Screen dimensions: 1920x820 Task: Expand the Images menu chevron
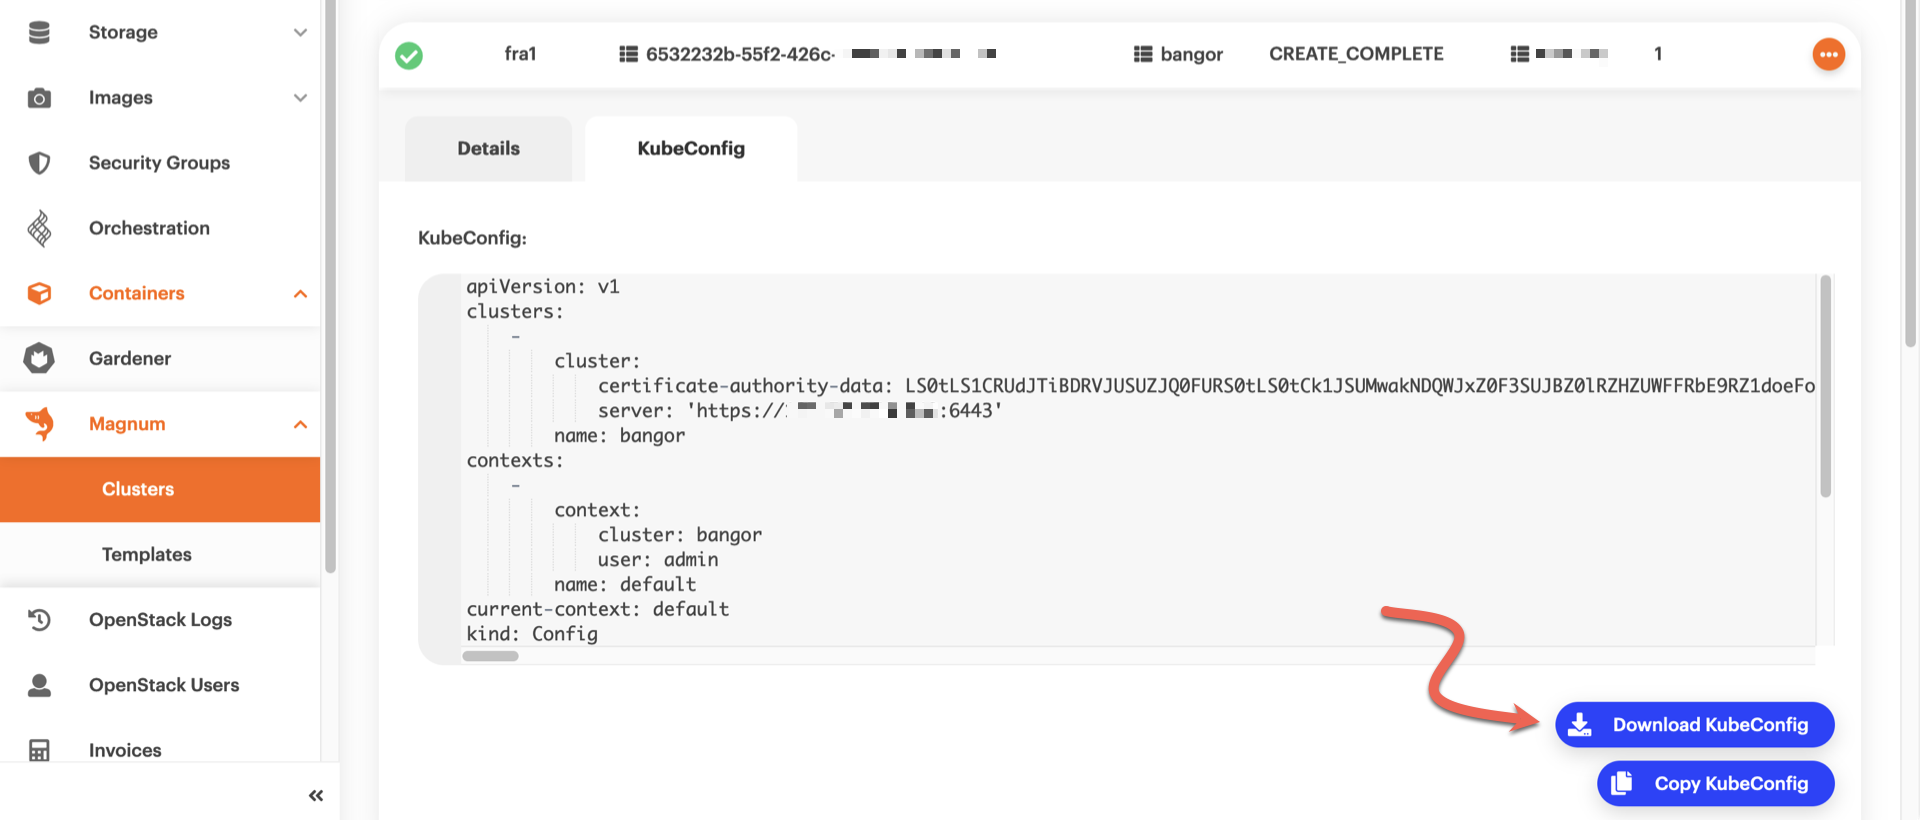(300, 98)
